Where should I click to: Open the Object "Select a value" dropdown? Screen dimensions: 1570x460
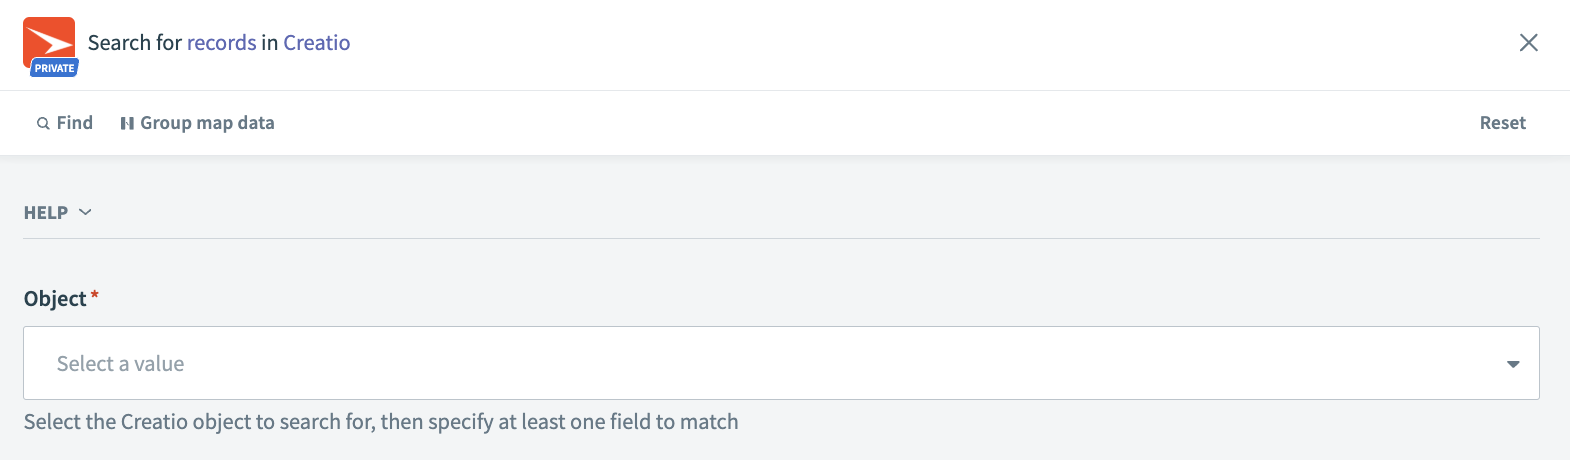[760, 363]
